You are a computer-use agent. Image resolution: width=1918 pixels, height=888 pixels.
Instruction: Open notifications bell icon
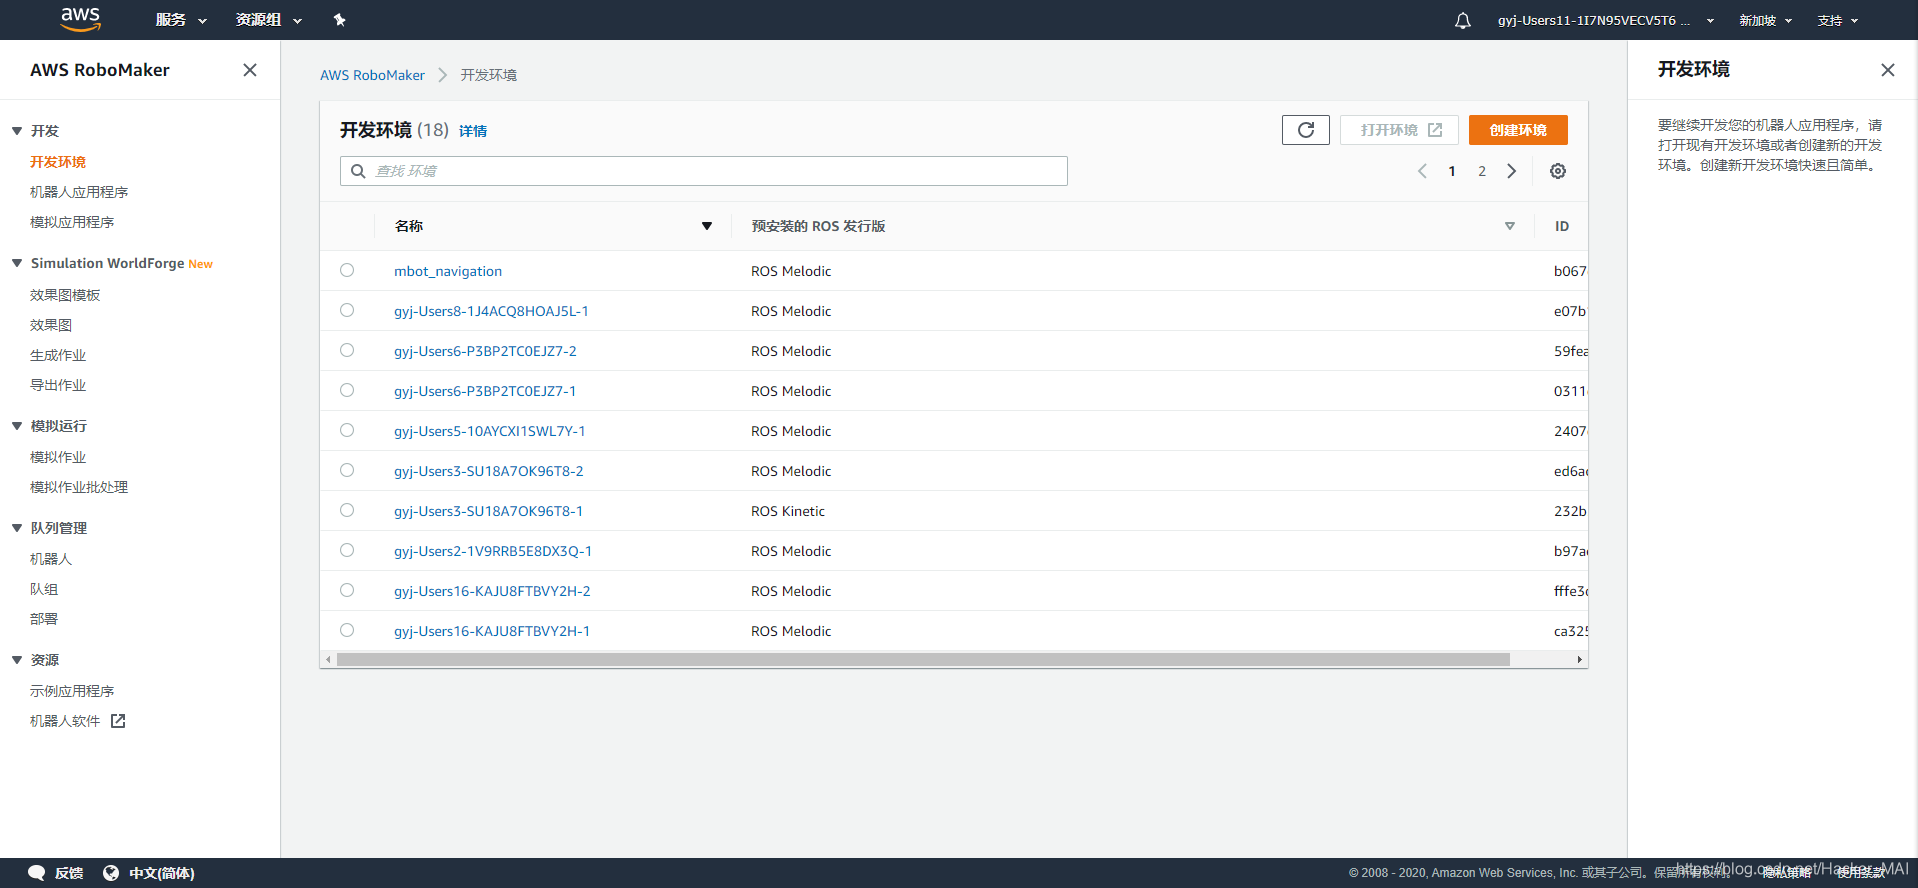[1462, 20]
